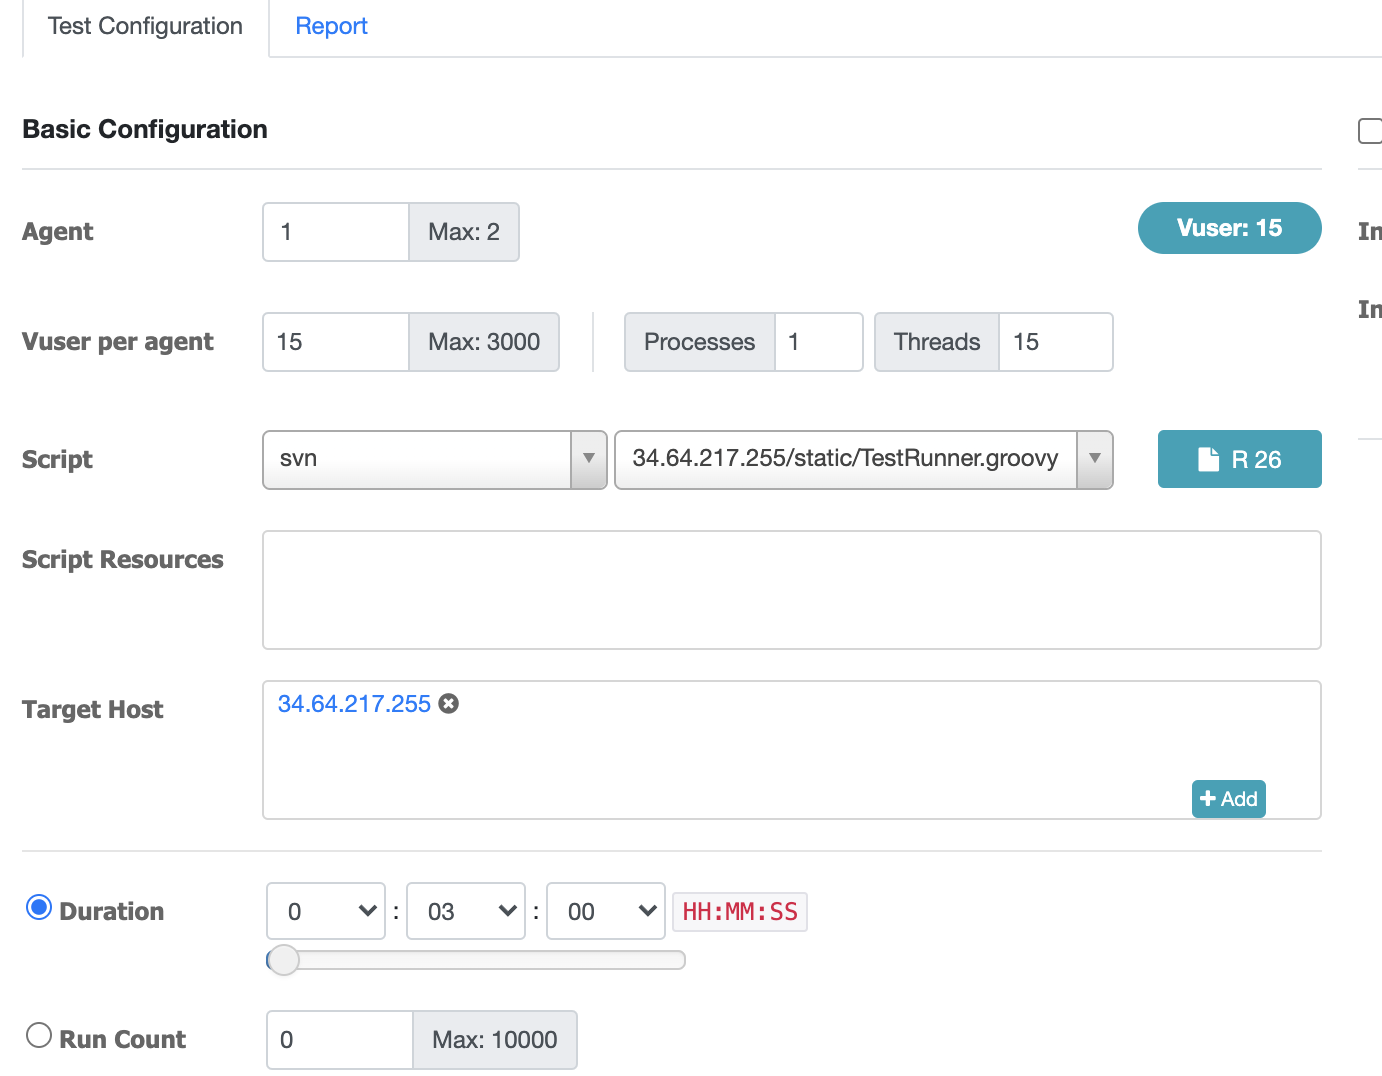1382x1076 pixels.
Task: Switch to the Report tab
Action: 331,26
